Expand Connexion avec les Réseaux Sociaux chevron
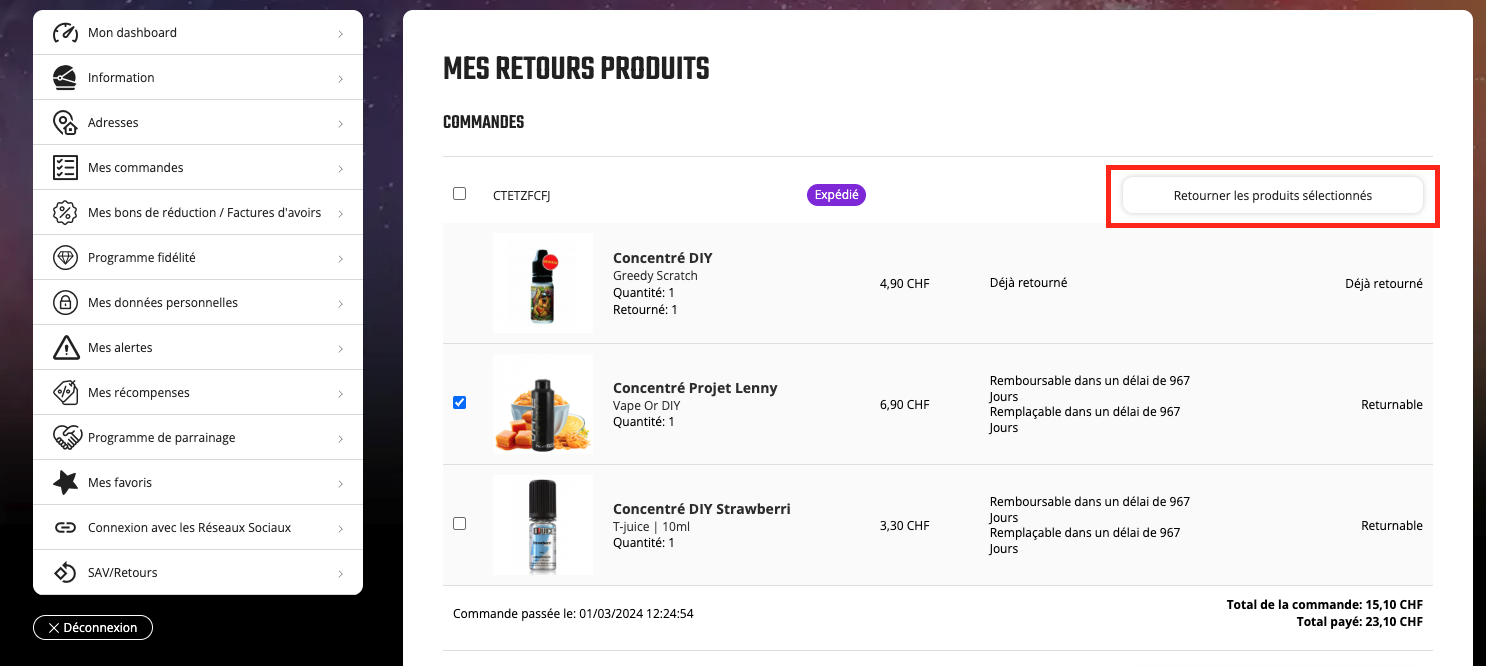The image size is (1486, 666). click(x=341, y=528)
